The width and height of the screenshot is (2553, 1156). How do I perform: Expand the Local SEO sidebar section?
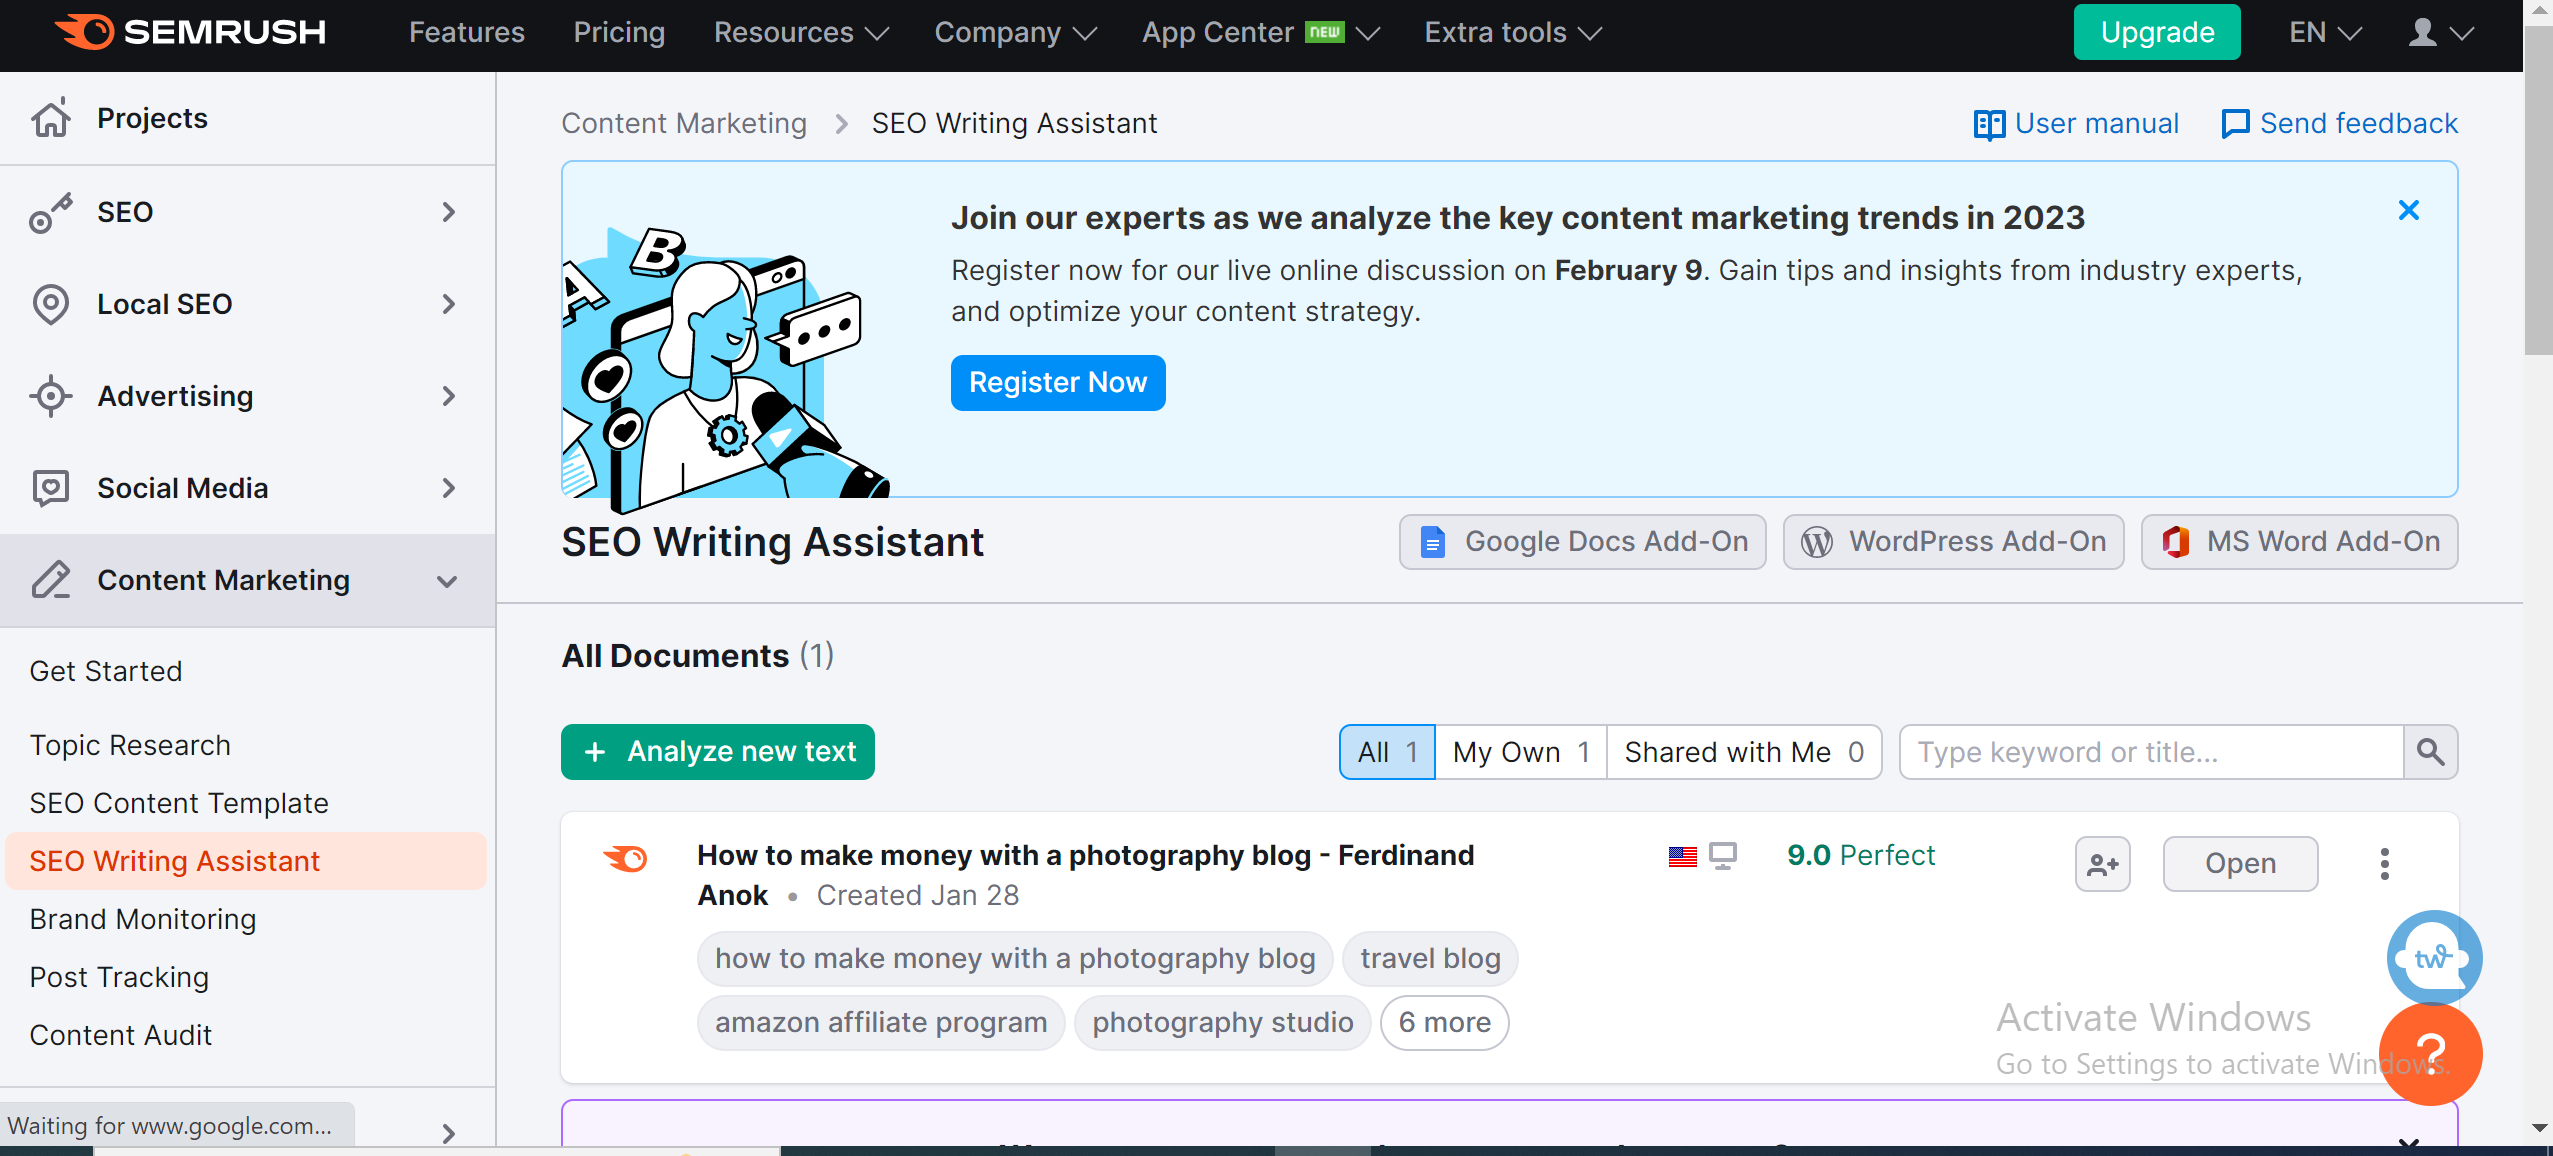pyautogui.click(x=448, y=304)
